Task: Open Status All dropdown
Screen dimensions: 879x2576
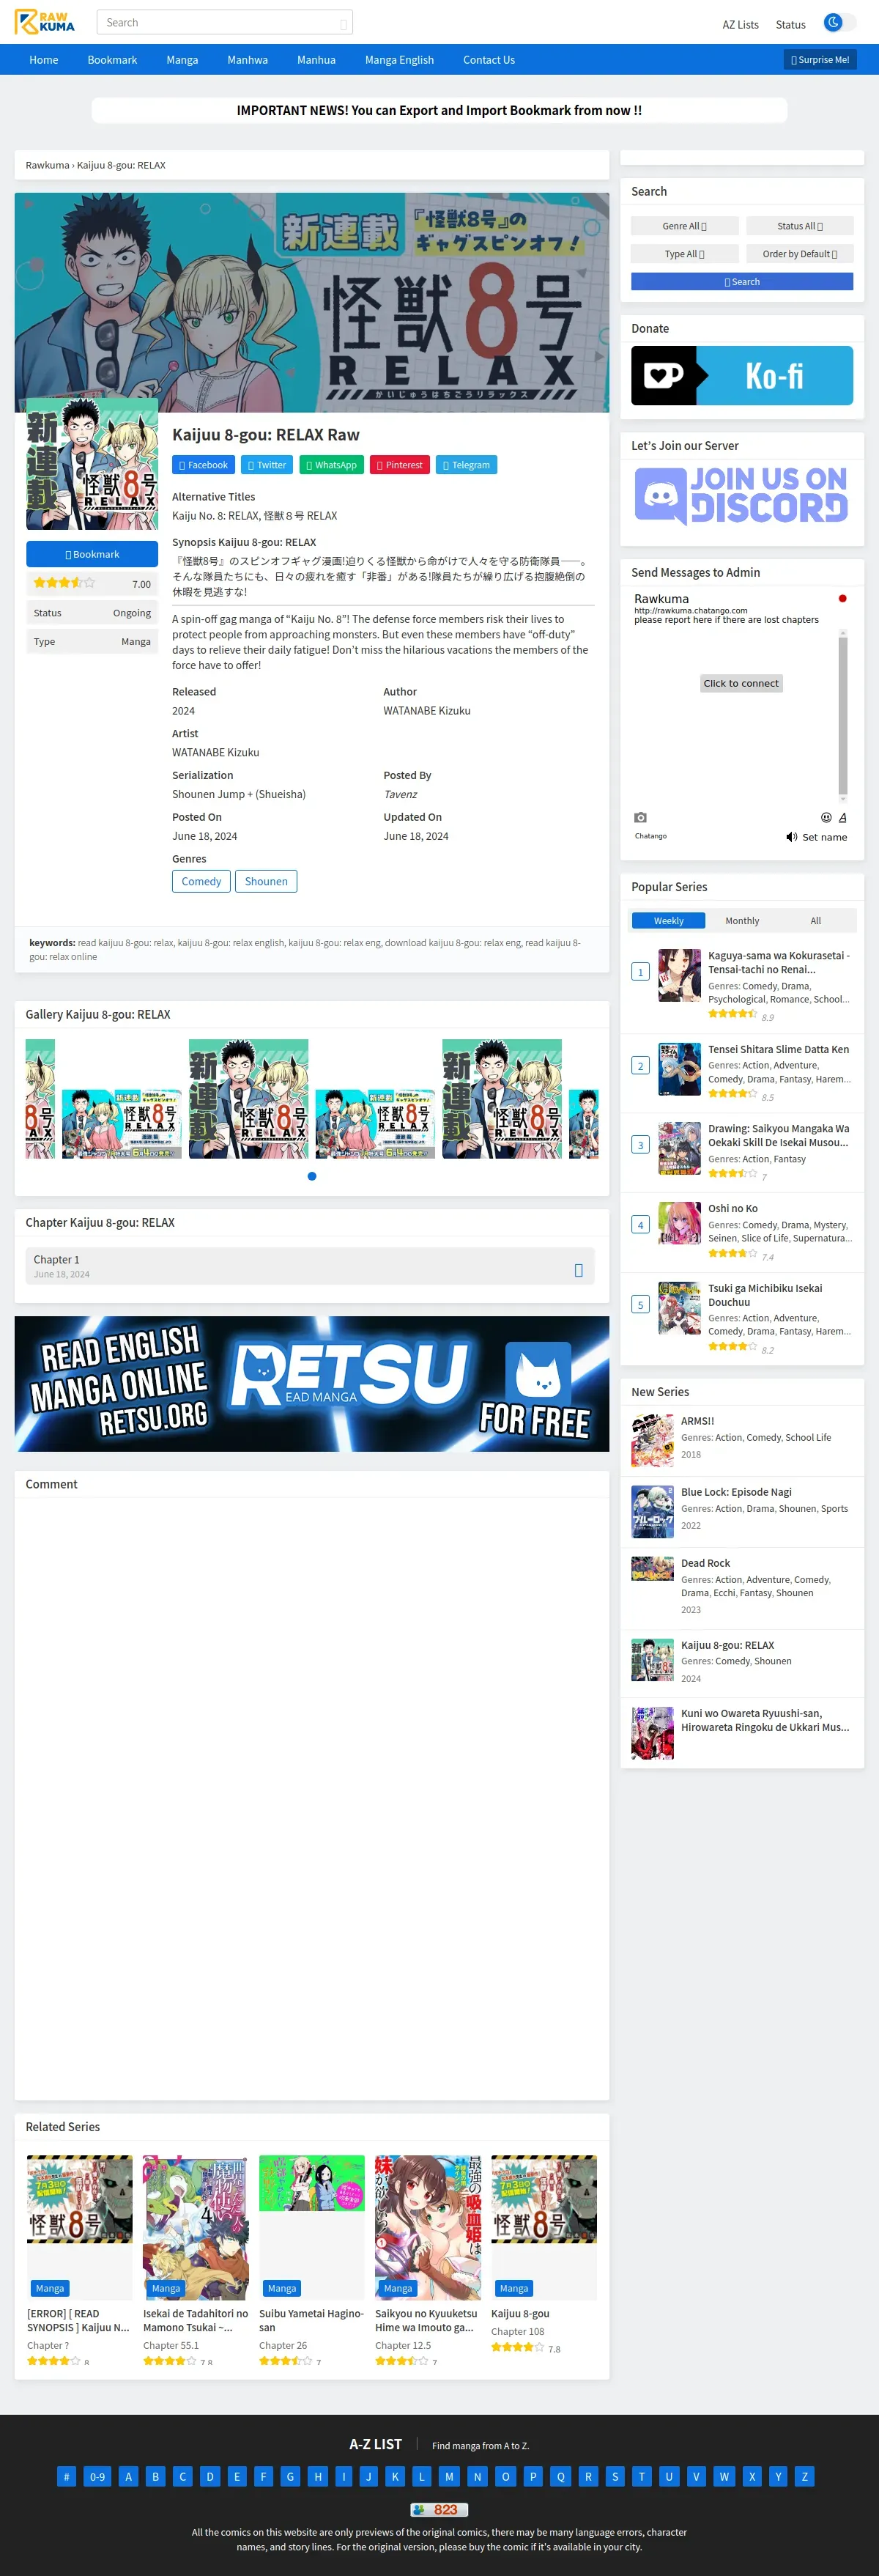Action: point(800,226)
